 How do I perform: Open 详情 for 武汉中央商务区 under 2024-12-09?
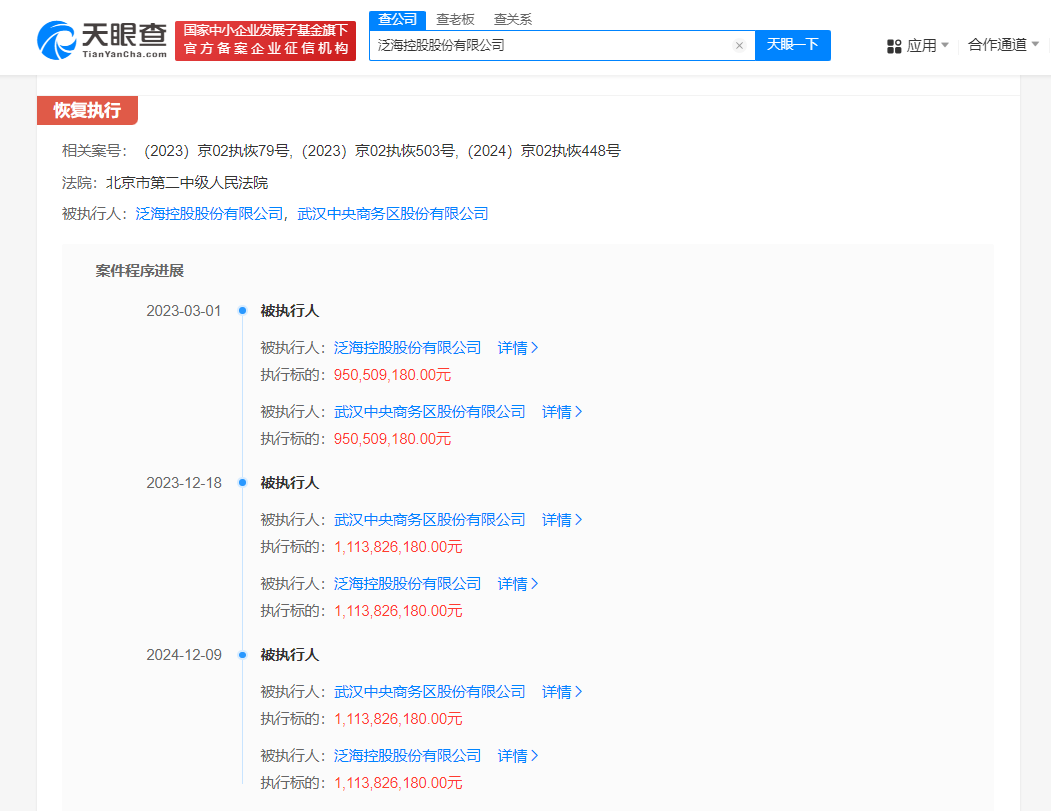(562, 692)
